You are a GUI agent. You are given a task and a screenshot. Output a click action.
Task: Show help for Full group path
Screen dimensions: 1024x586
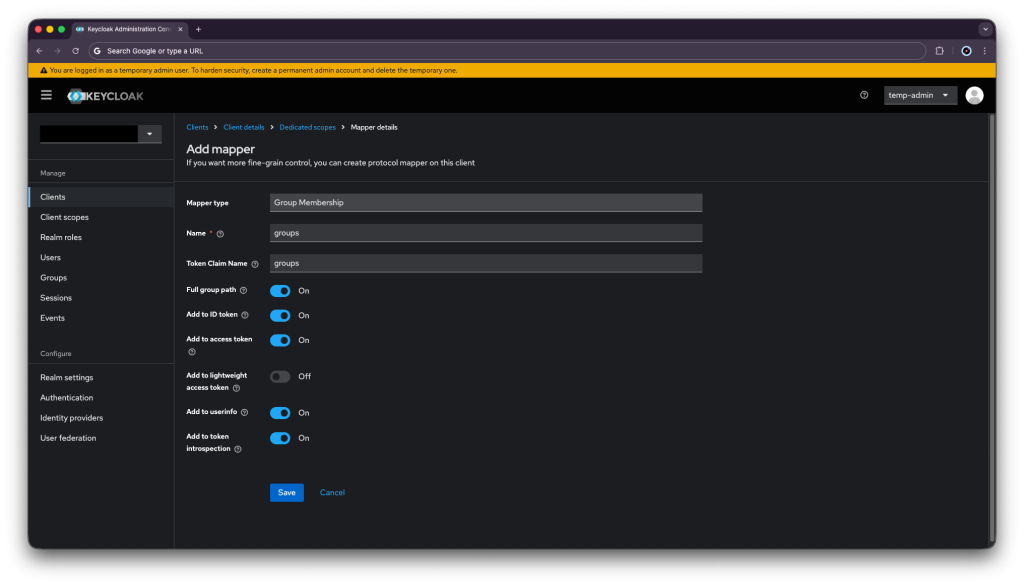[244, 291]
